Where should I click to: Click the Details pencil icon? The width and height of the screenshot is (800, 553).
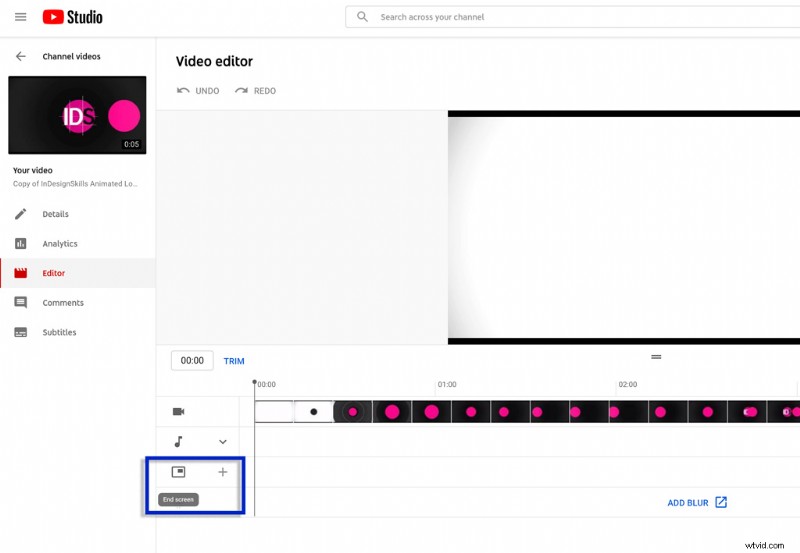click(x=20, y=214)
